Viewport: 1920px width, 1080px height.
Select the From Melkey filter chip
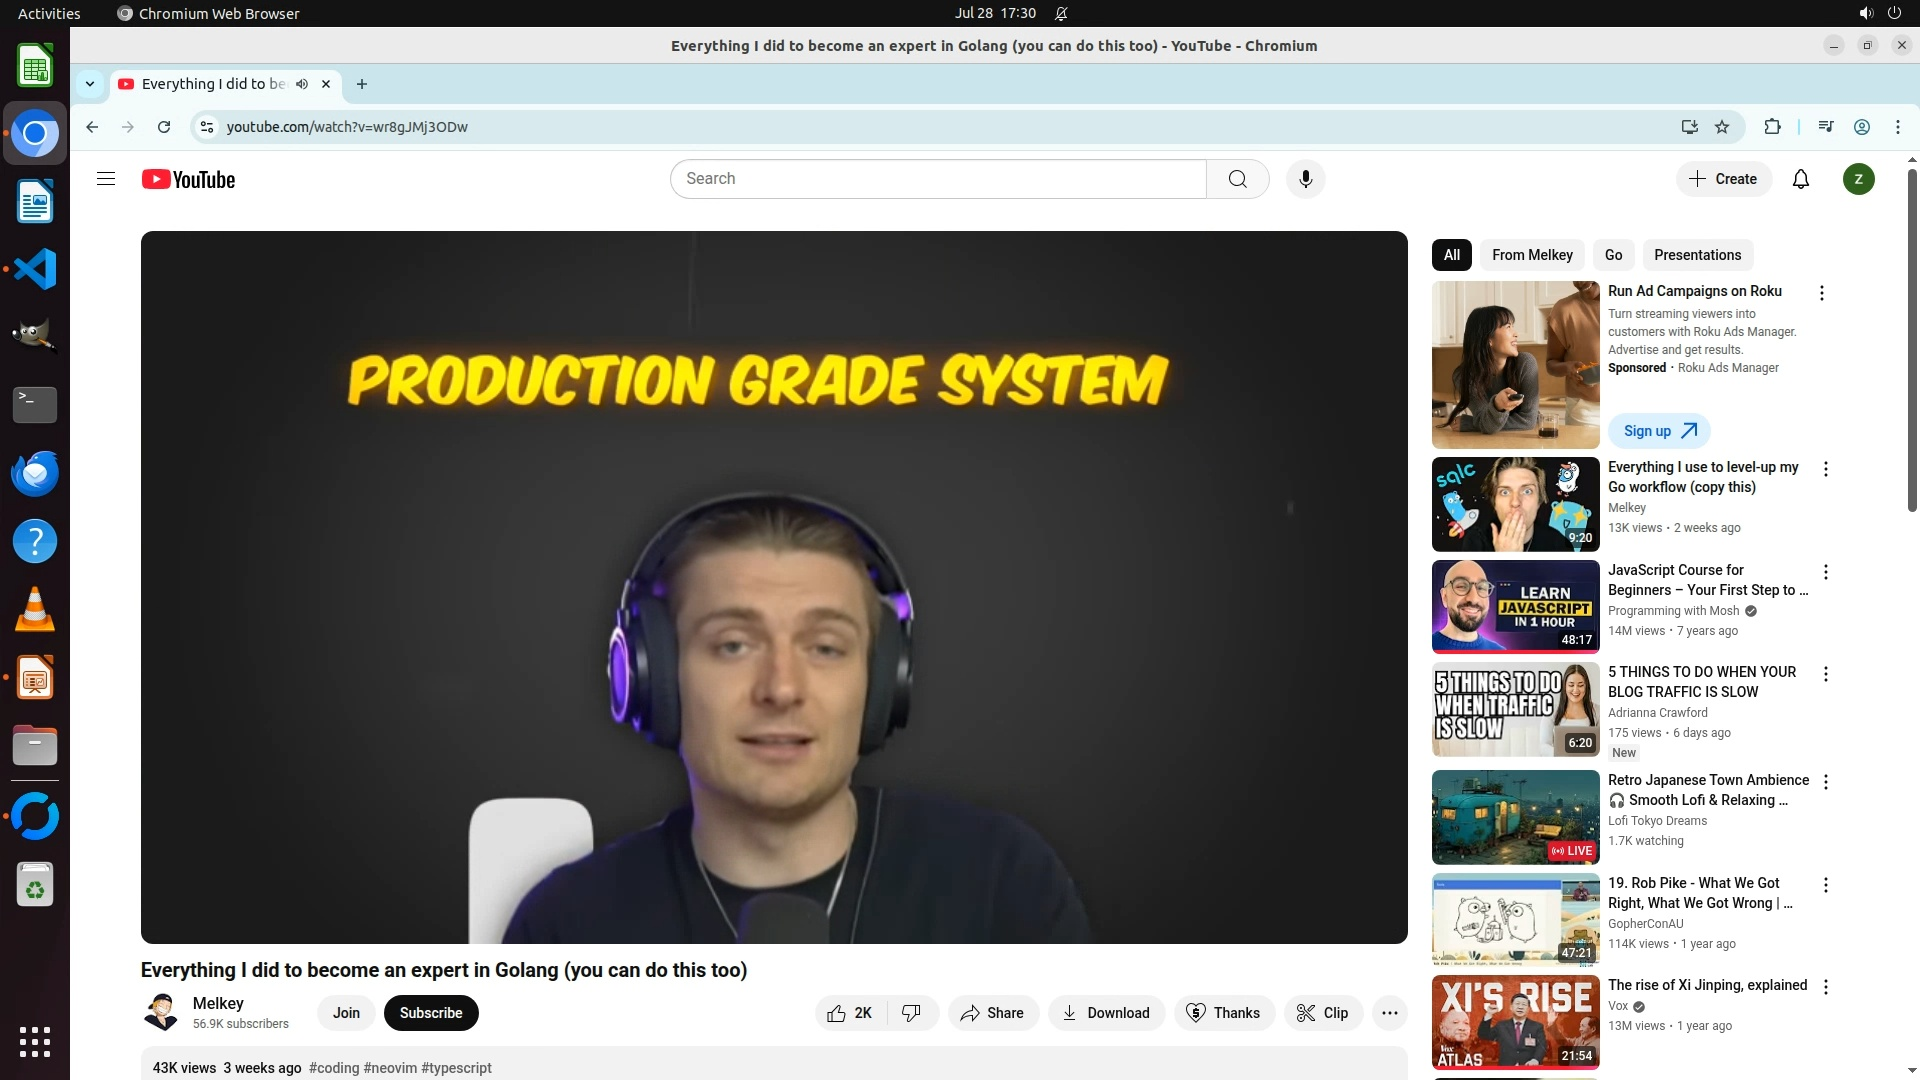1532,255
